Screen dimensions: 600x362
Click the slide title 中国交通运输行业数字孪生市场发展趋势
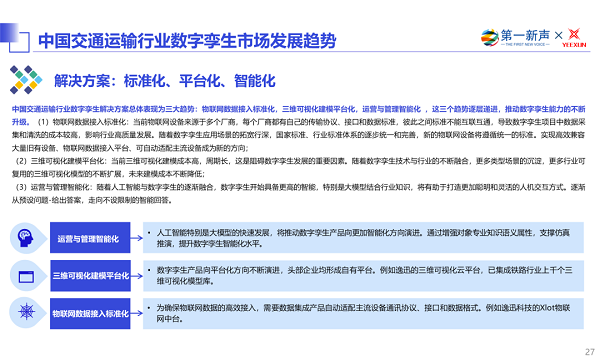pyautogui.click(x=187, y=41)
